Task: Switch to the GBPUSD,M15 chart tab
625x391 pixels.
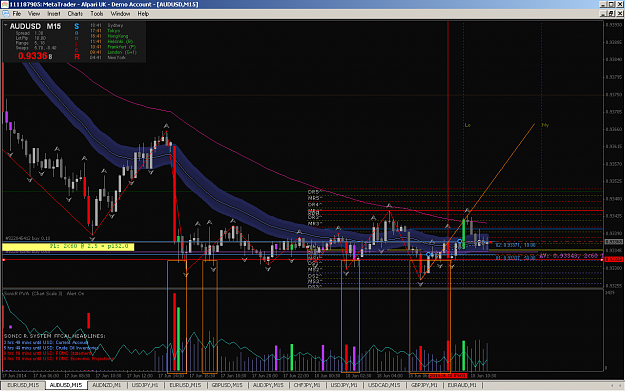Action: (x=227, y=385)
